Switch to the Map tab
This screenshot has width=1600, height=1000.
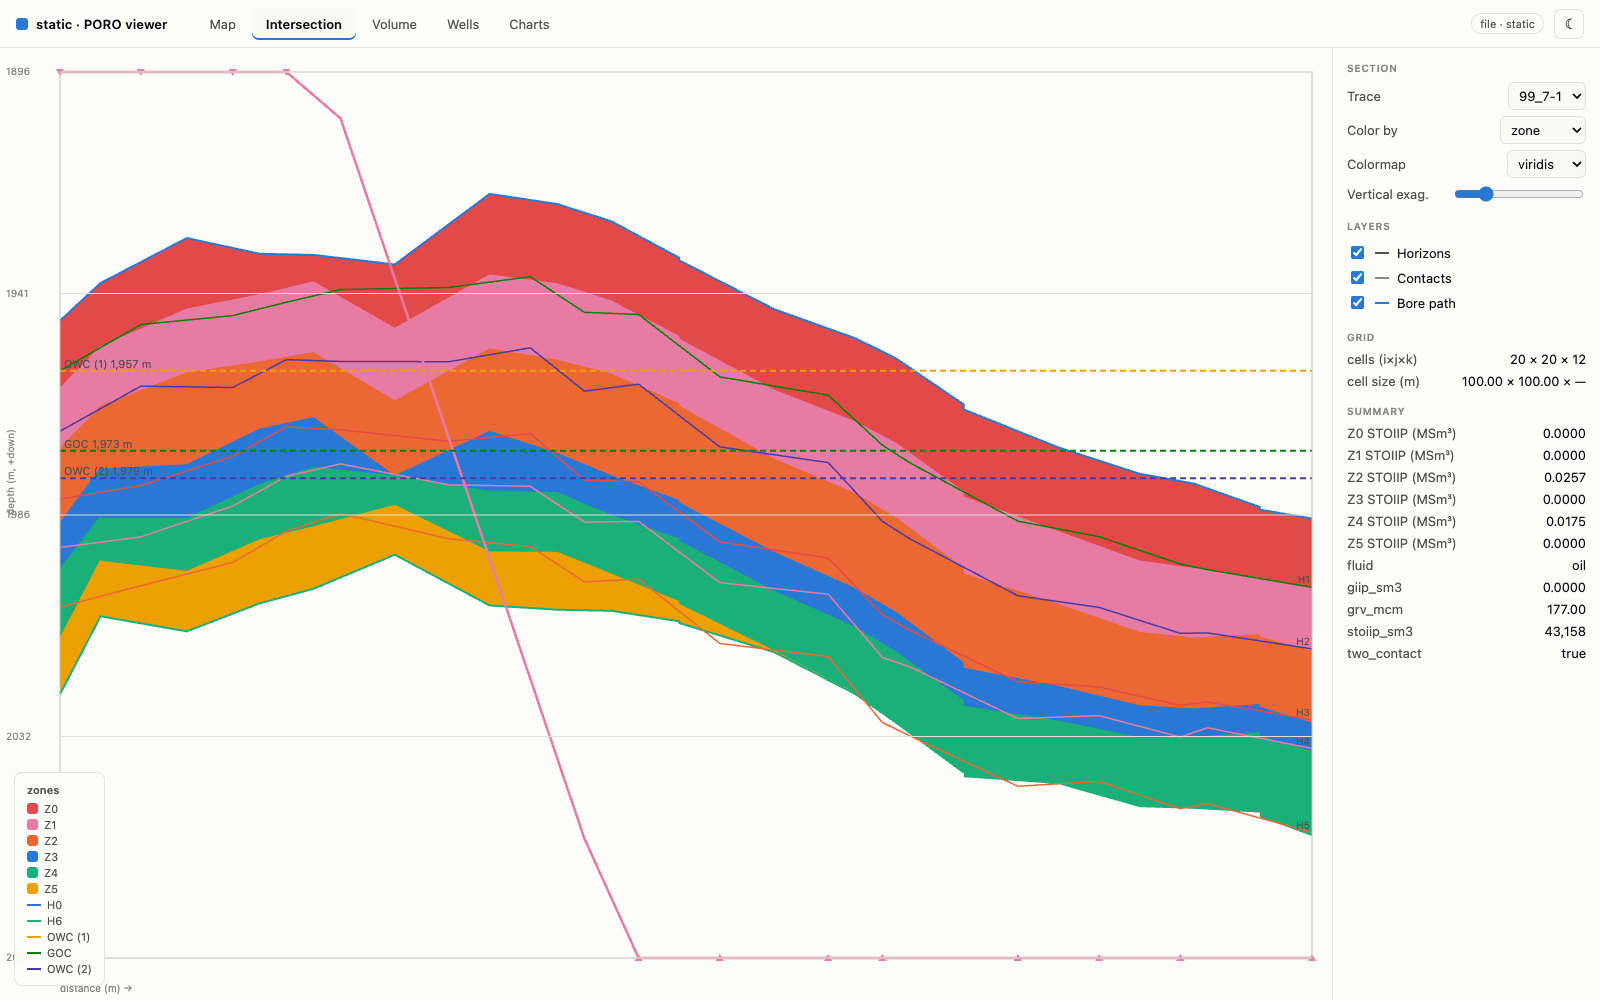tap(223, 24)
